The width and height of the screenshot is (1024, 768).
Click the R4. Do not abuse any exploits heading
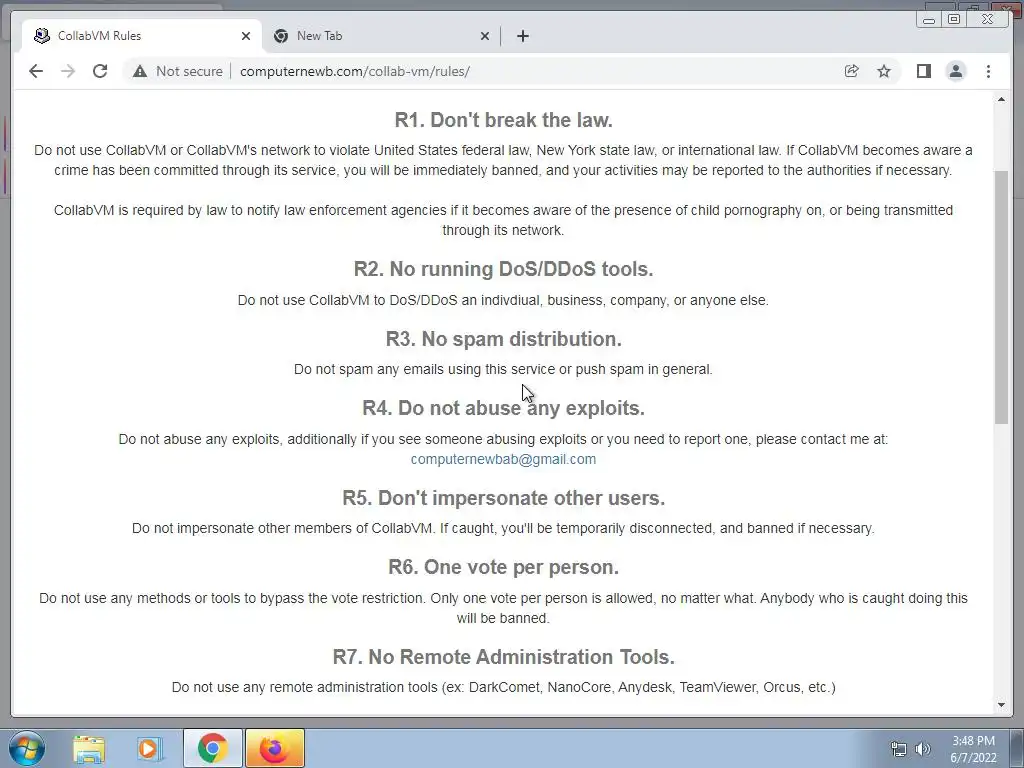504,408
